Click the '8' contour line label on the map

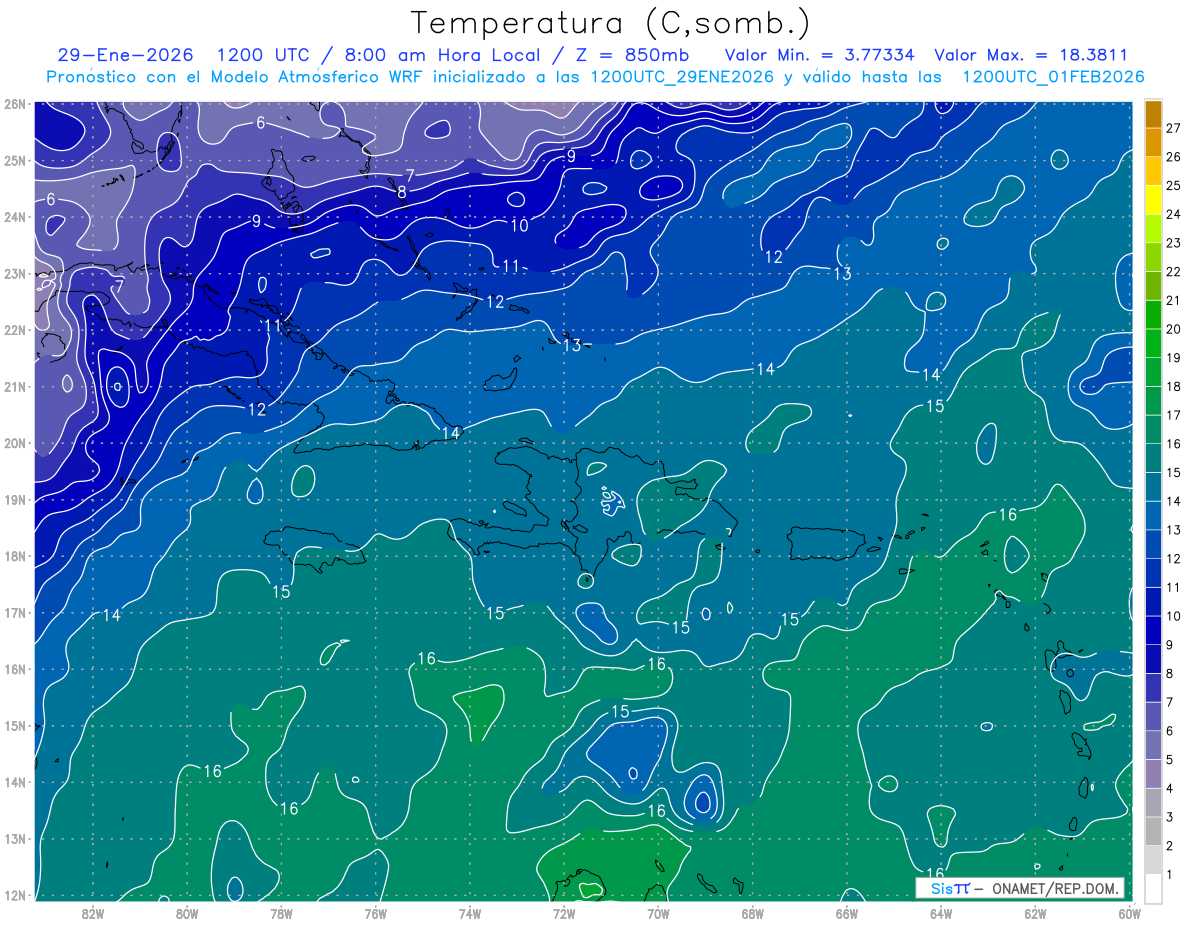point(402,192)
